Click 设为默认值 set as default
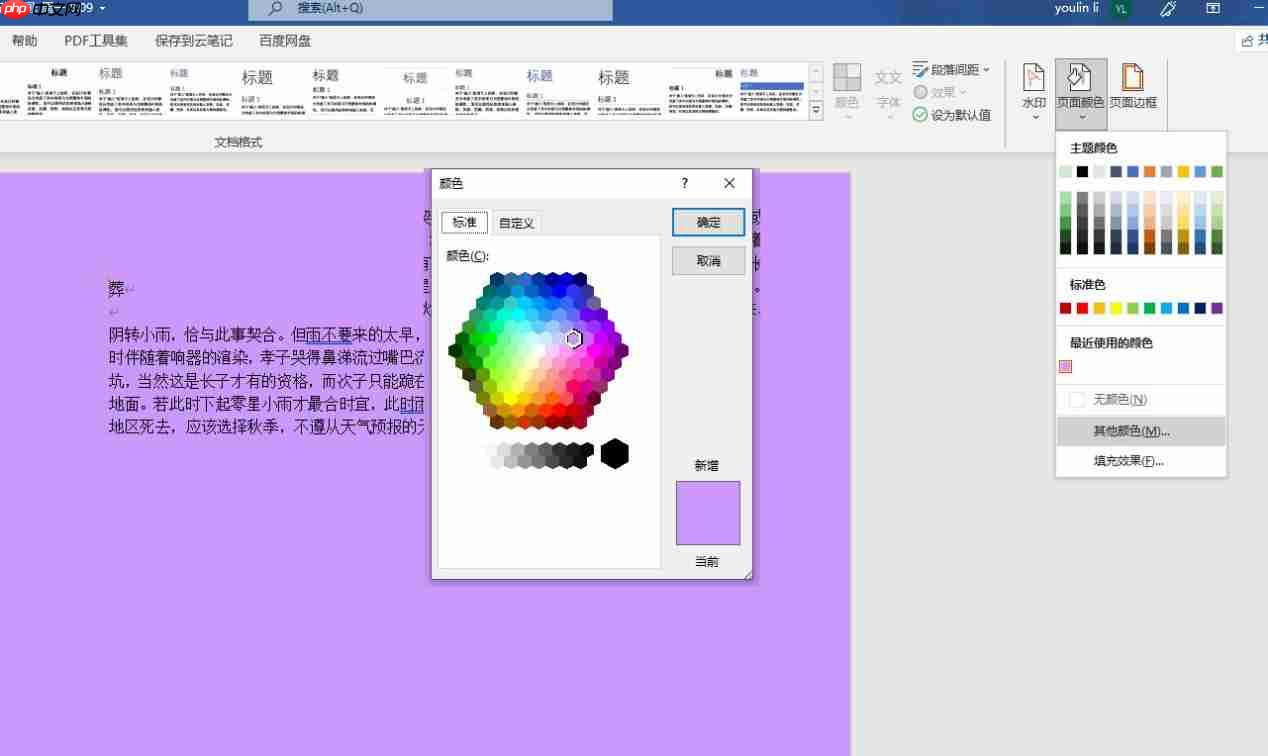This screenshot has height=756, width=1268. pyautogui.click(x=951, y=115)
